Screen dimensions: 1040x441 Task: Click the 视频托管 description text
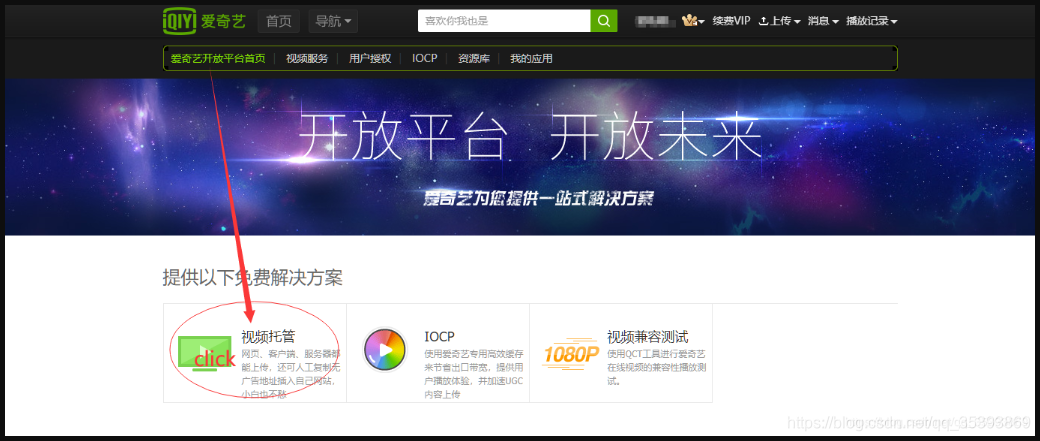(x=292, y=374)
